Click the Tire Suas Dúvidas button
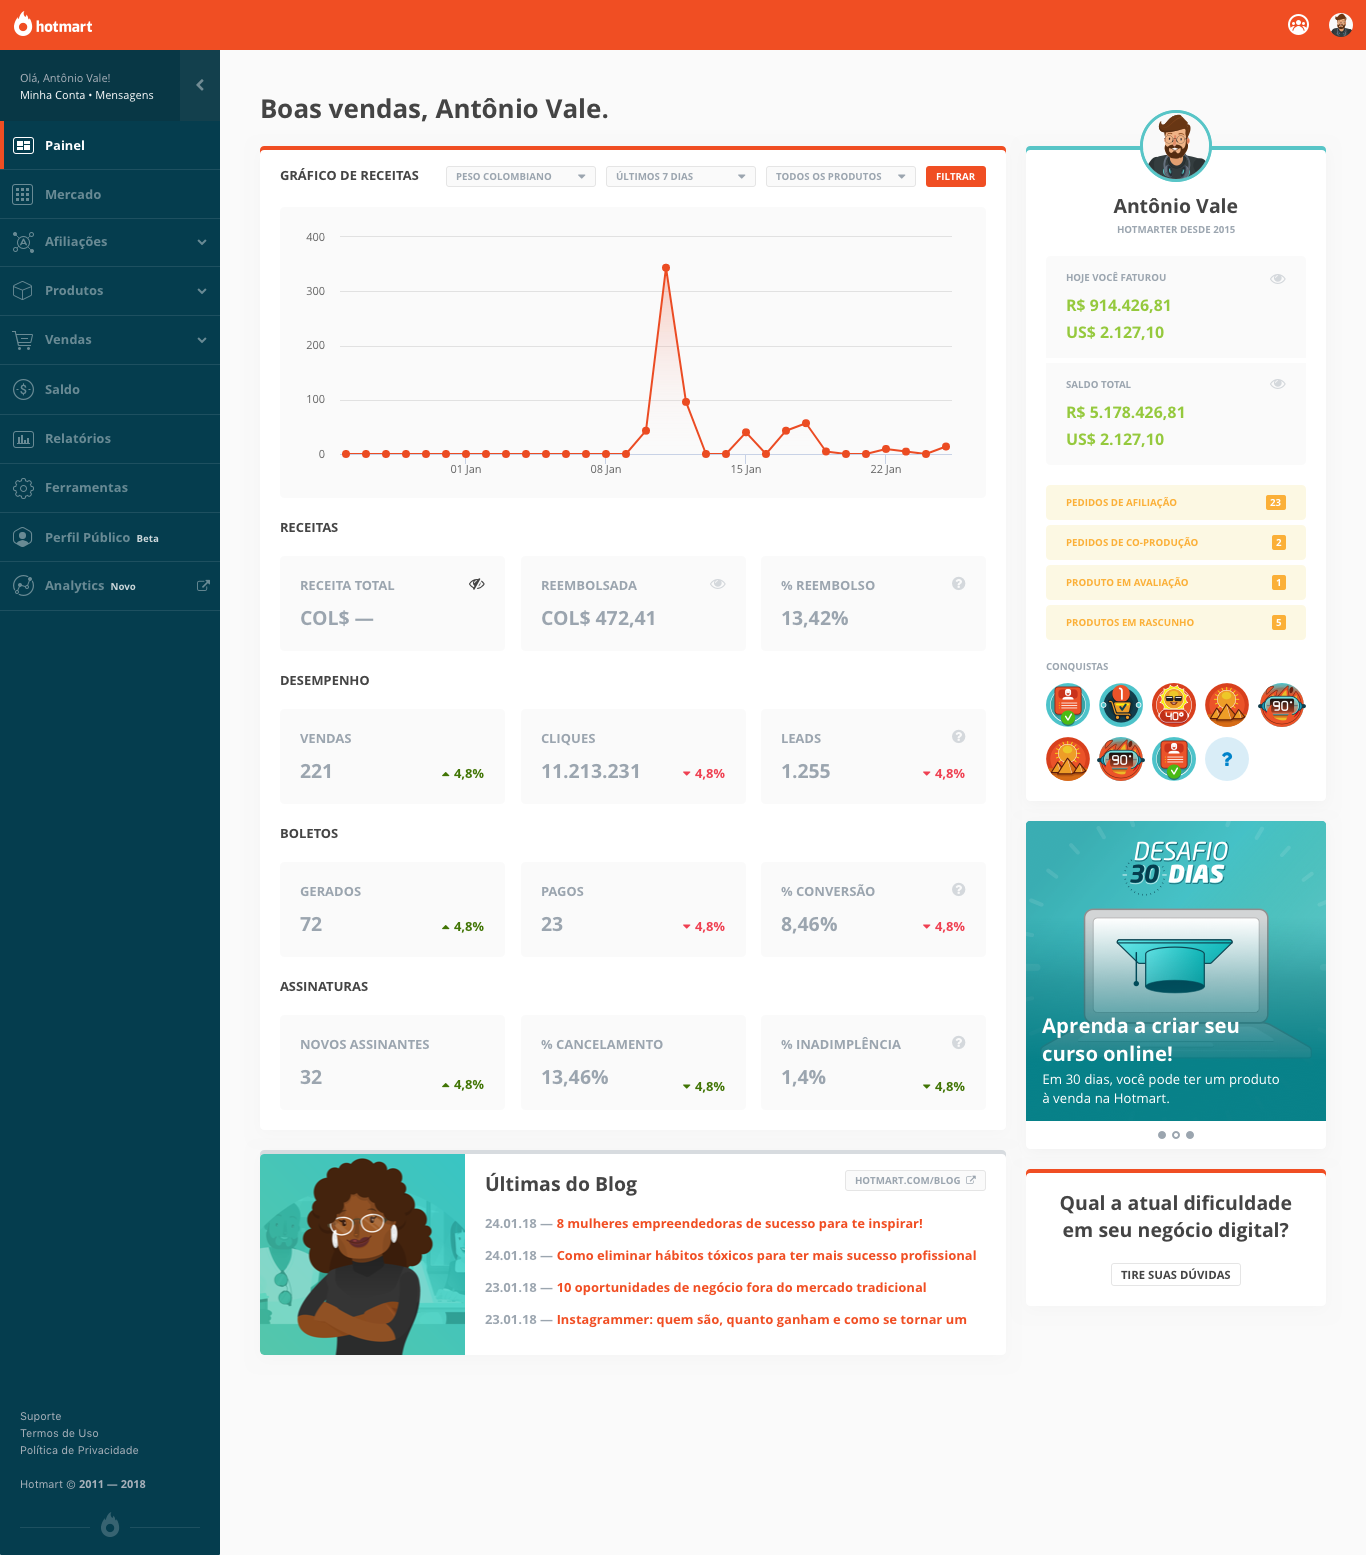This screenshot has width=1366, height=1555. pyautogui.click(x=1175, y=1274)
